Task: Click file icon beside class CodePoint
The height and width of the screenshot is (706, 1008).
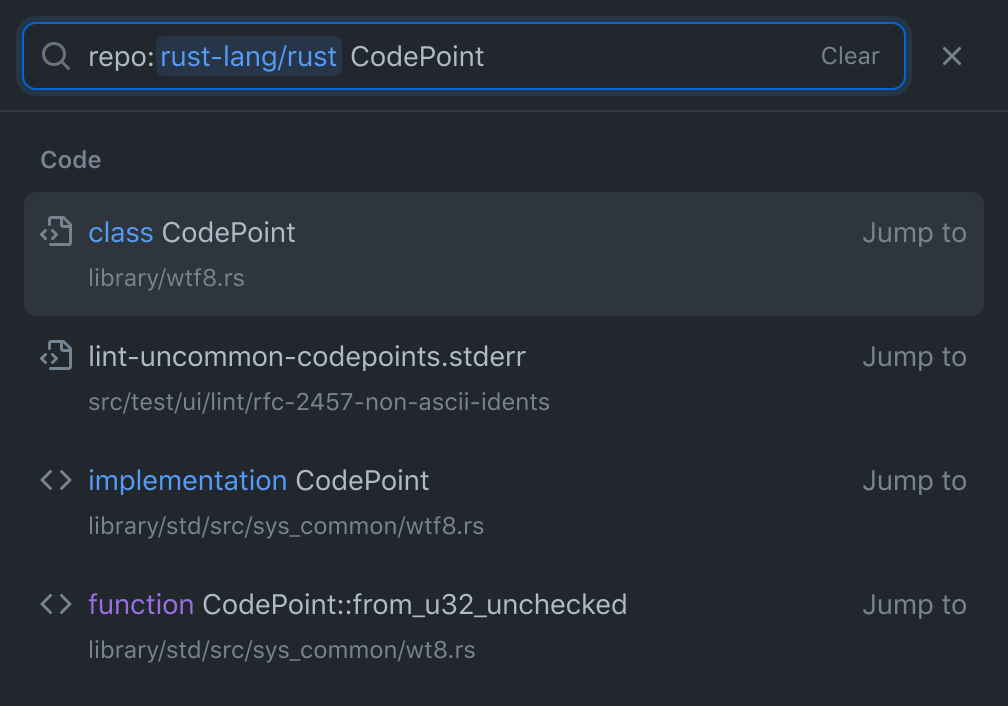Action: click(56, 232)
